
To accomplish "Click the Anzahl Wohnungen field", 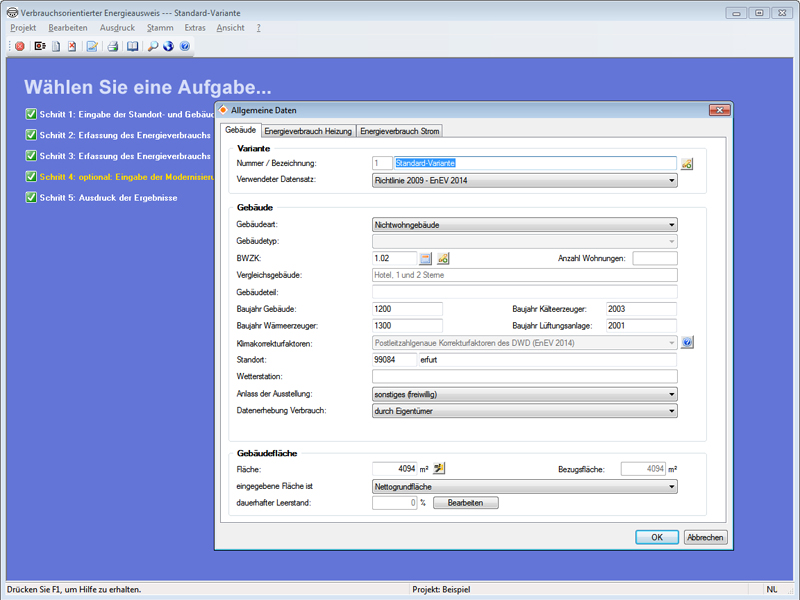I will click(x=655, y=259).
